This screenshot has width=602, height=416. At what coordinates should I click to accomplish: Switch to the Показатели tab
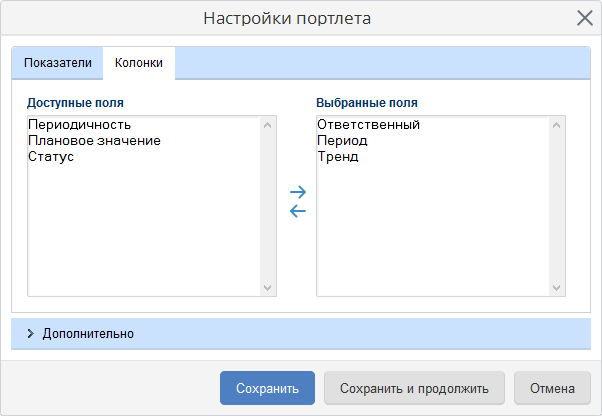(x=57, y=63)
